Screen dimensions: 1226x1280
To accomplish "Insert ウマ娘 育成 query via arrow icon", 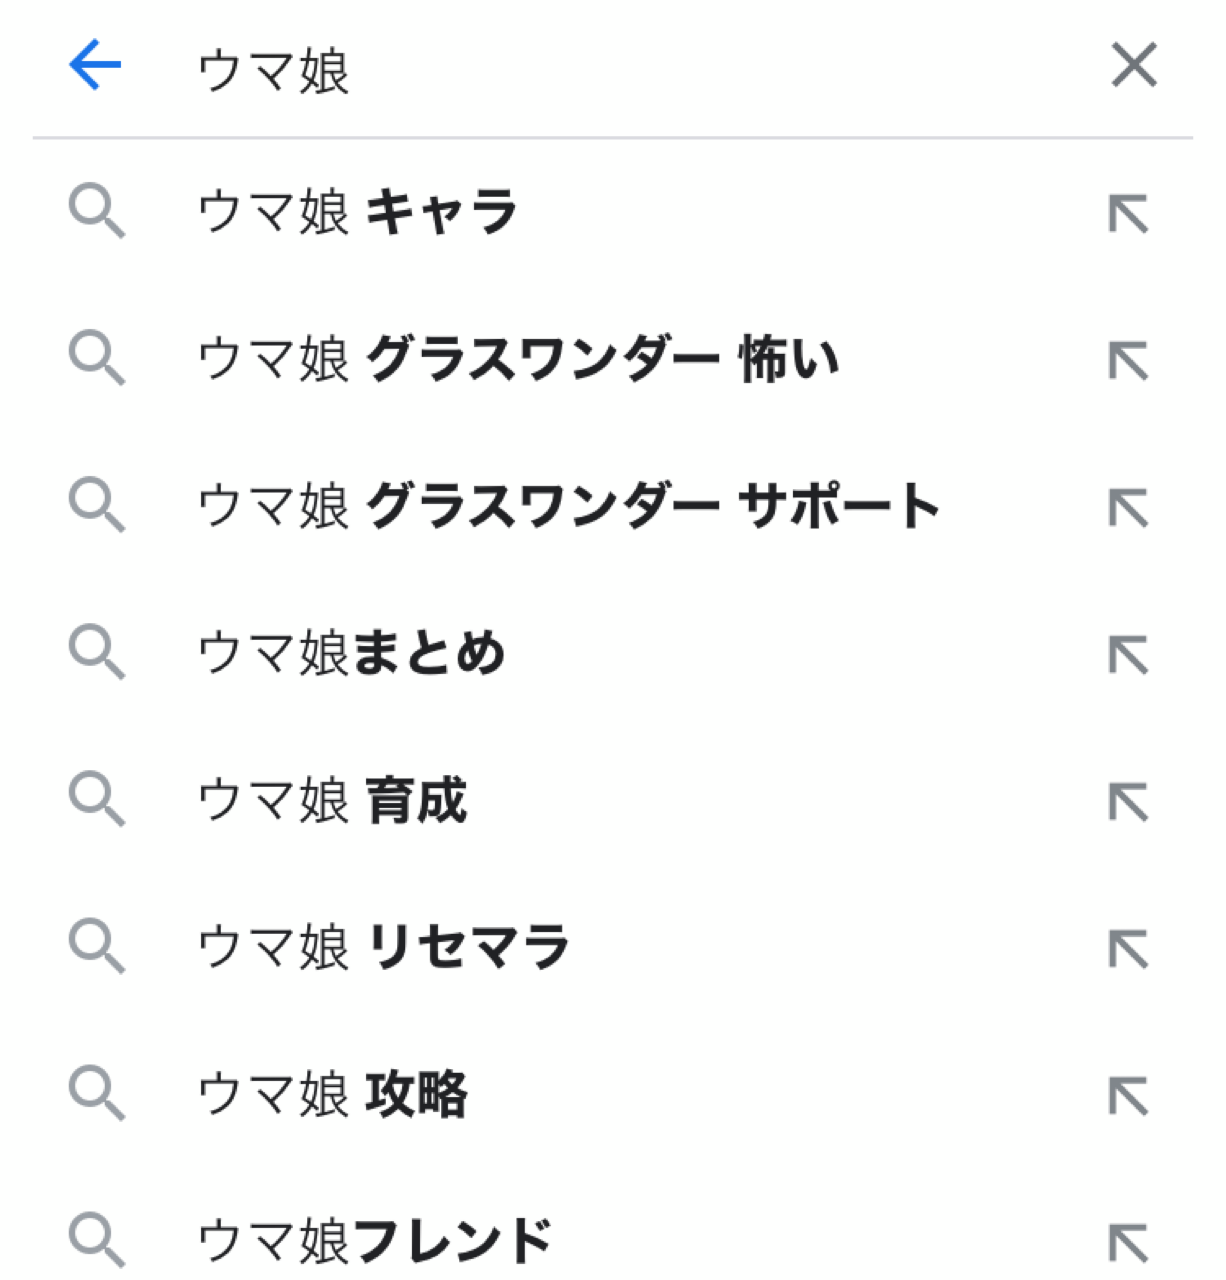I will [1129, 802].
